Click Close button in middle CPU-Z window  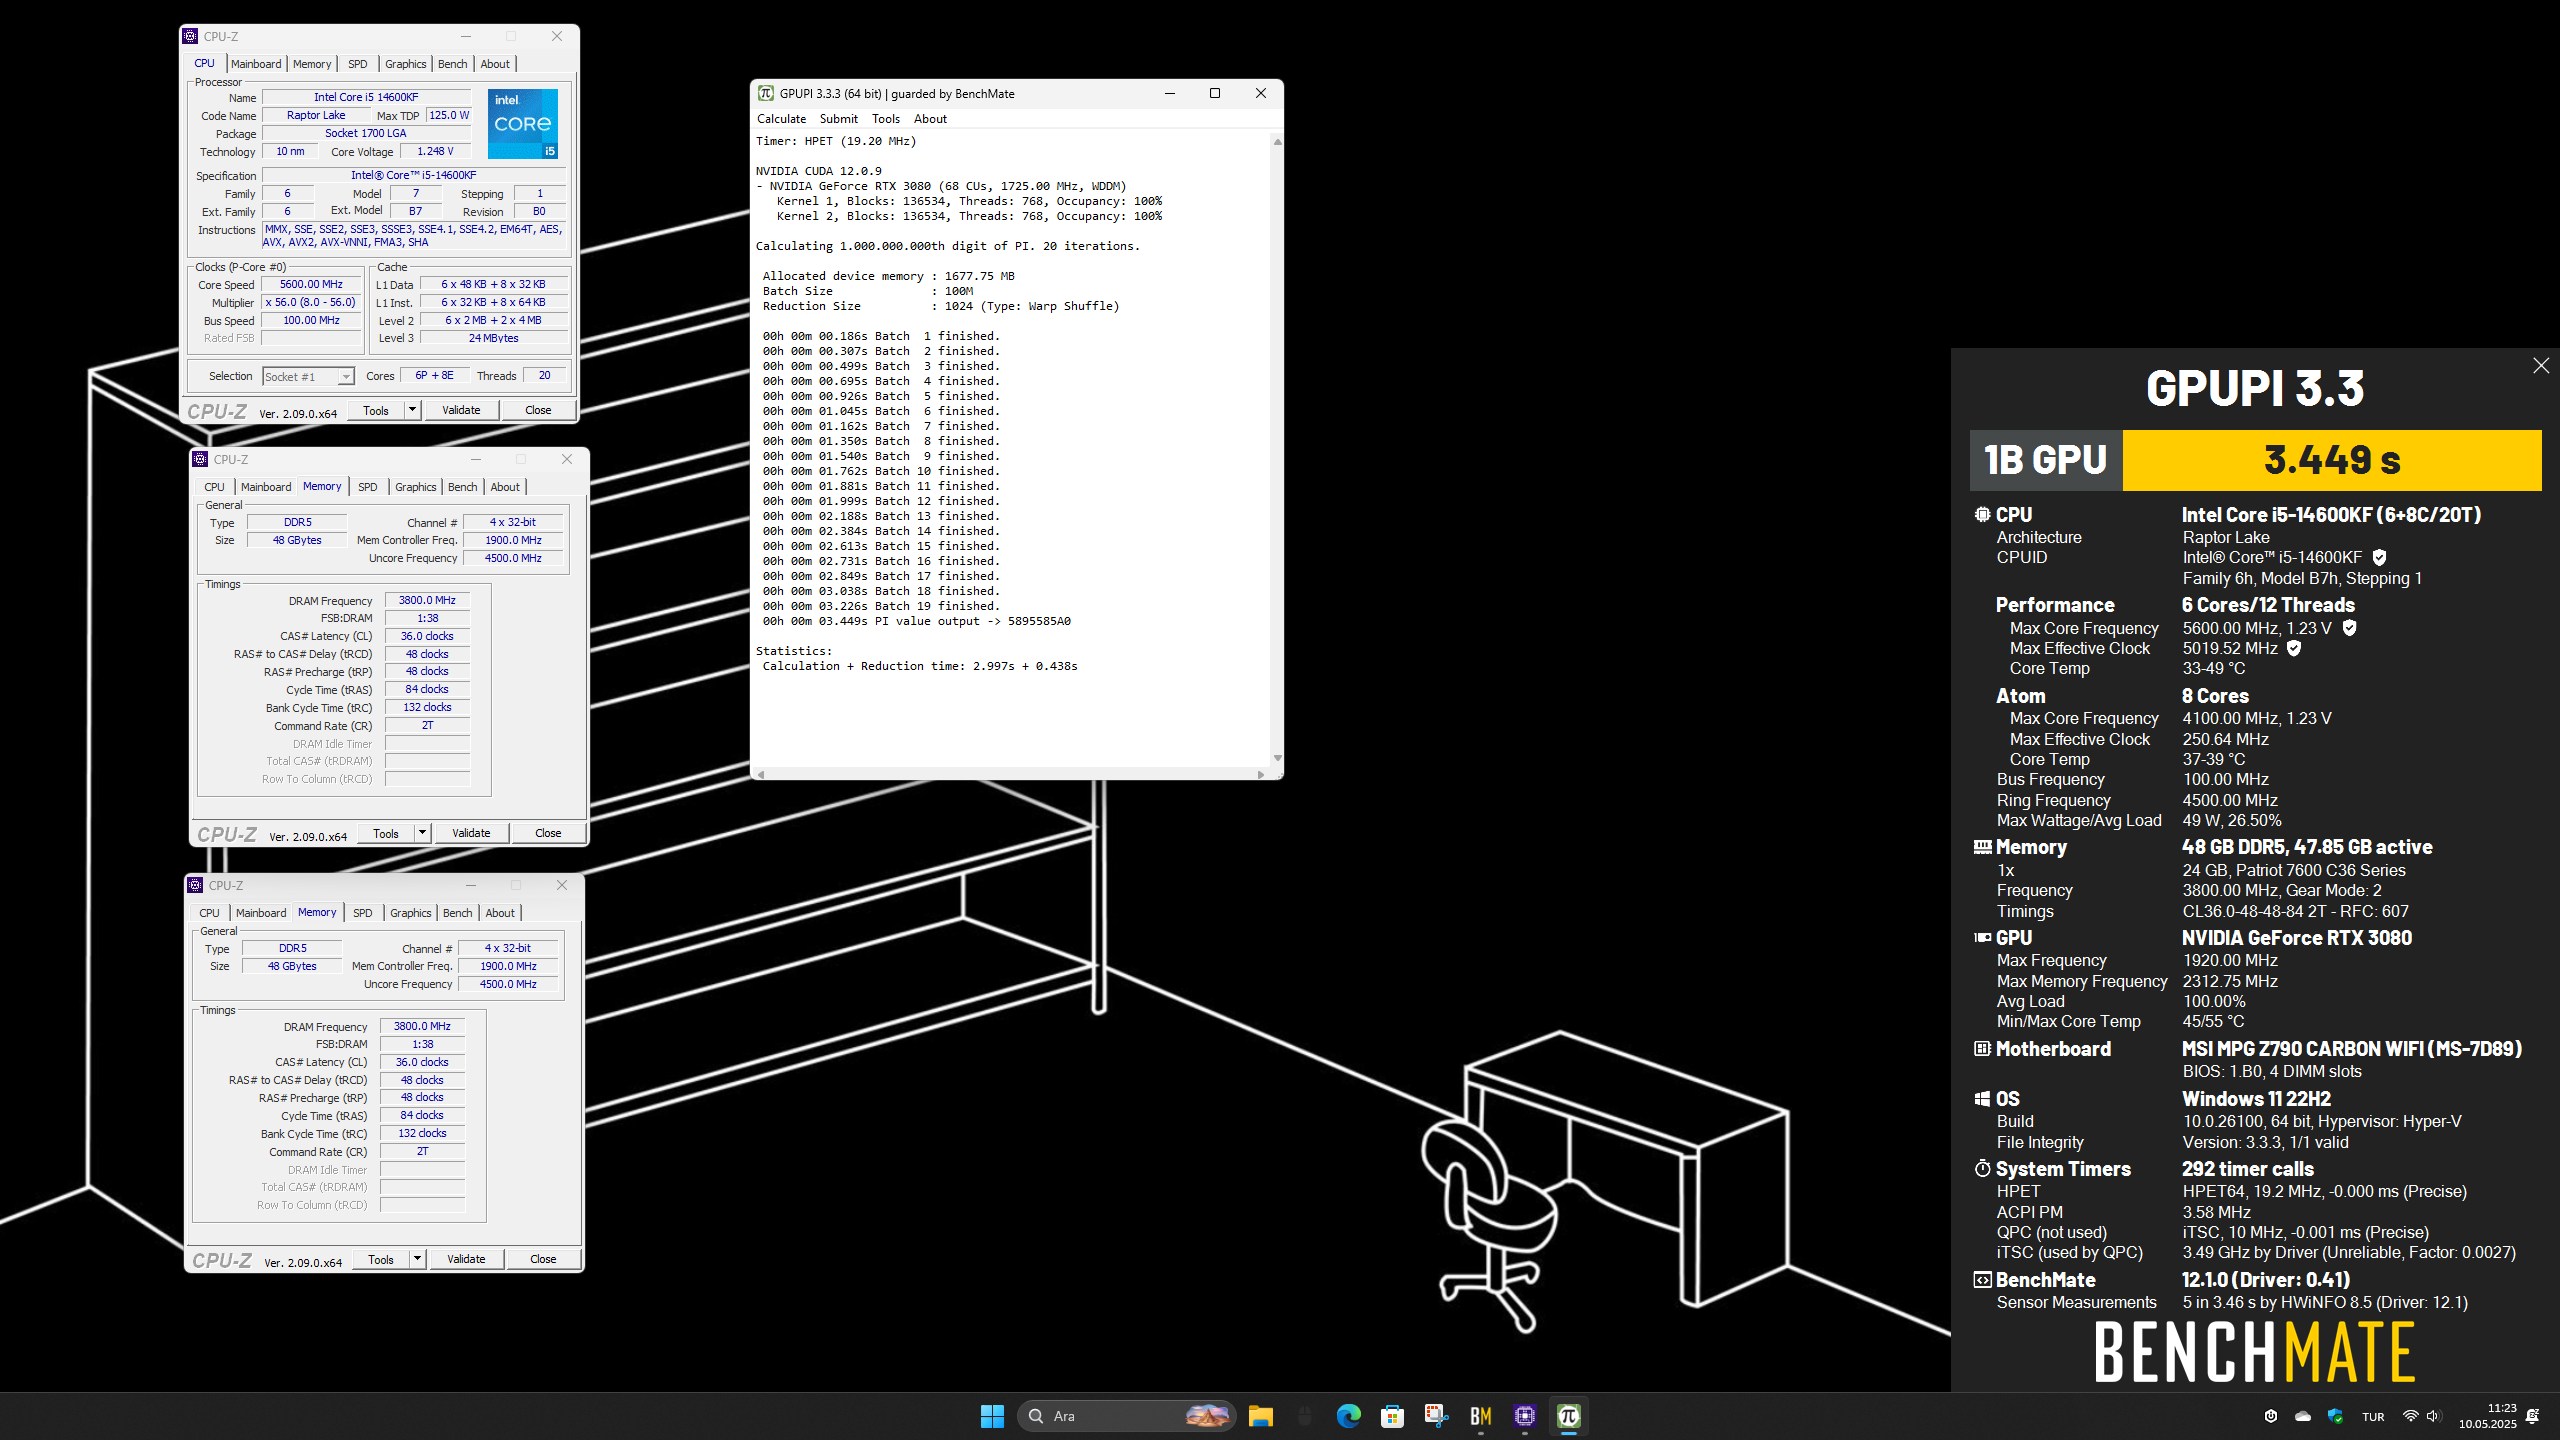pos(548,833)
